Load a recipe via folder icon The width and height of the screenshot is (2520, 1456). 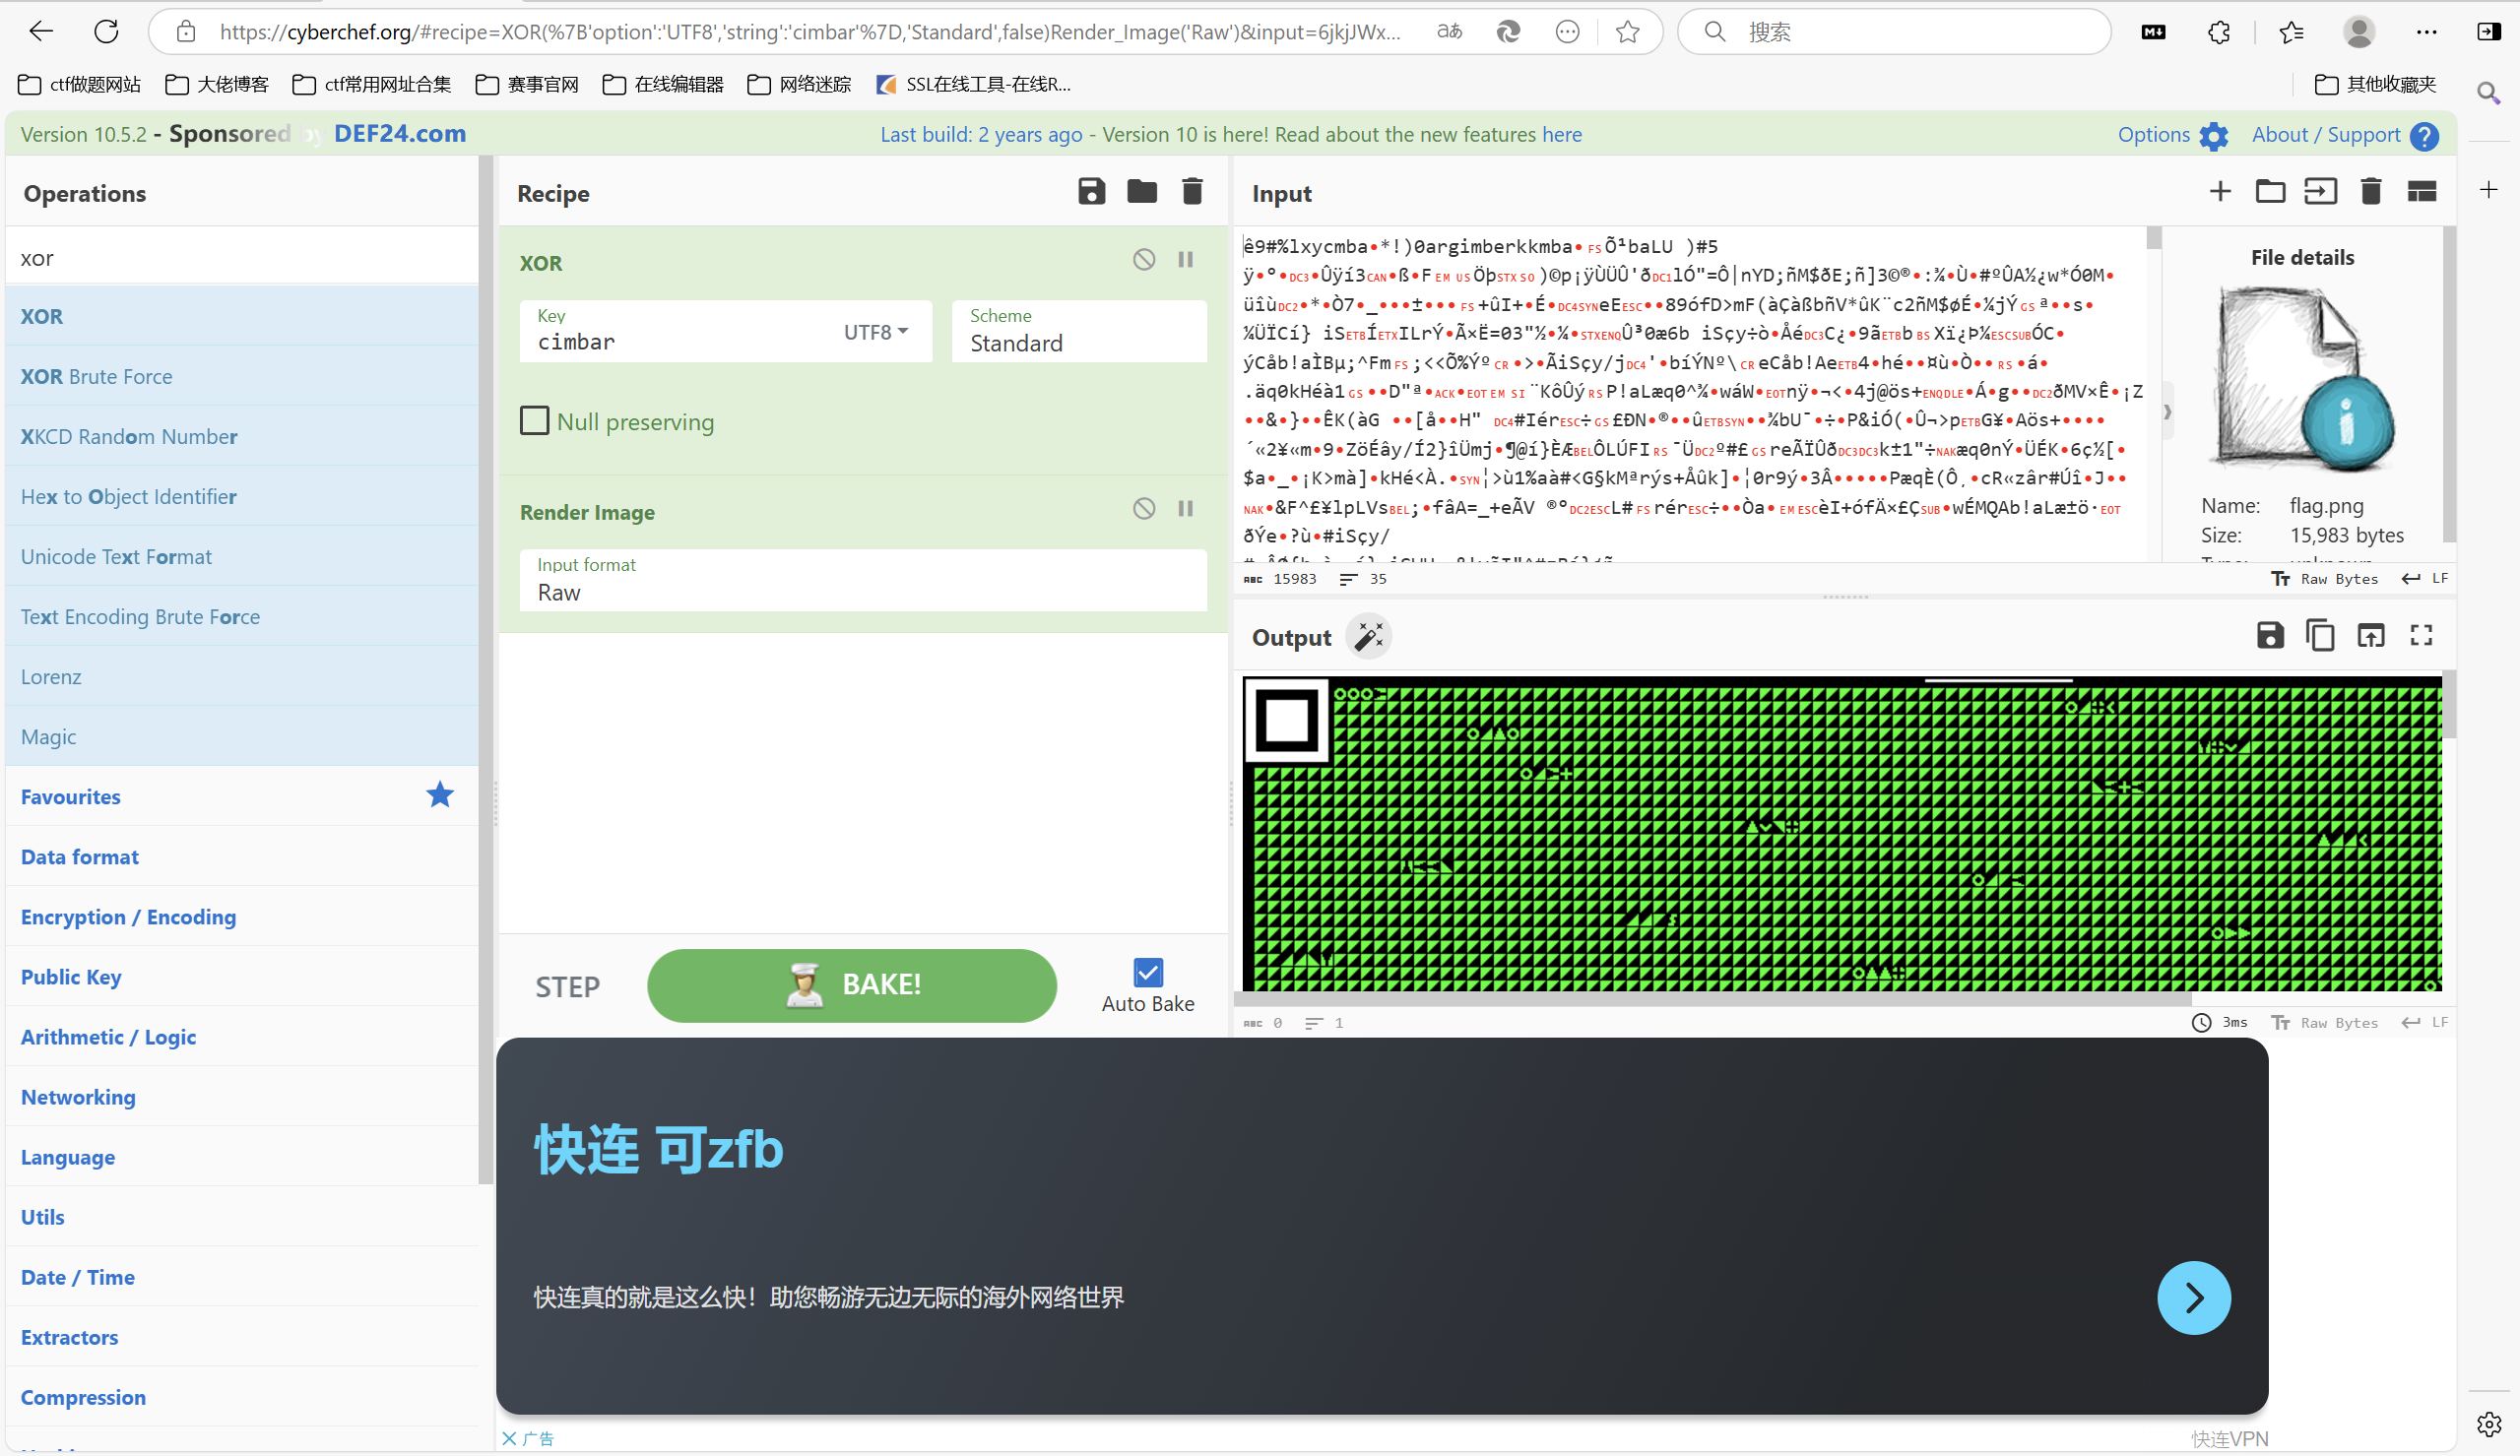pyautogui.click(x=1141, y=191)
